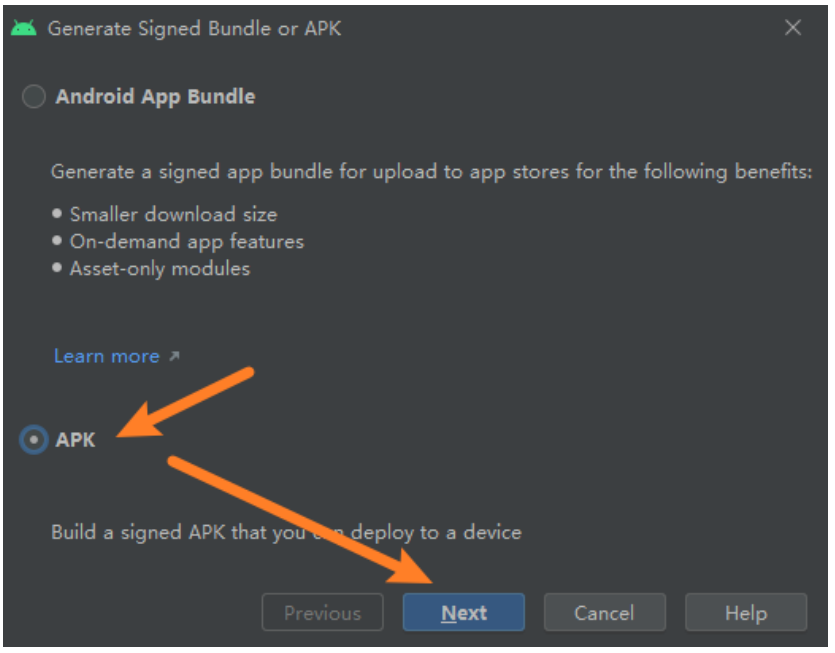Cancel the signed APK wizard
Screen dimensions: 835x653
point(605,613)
